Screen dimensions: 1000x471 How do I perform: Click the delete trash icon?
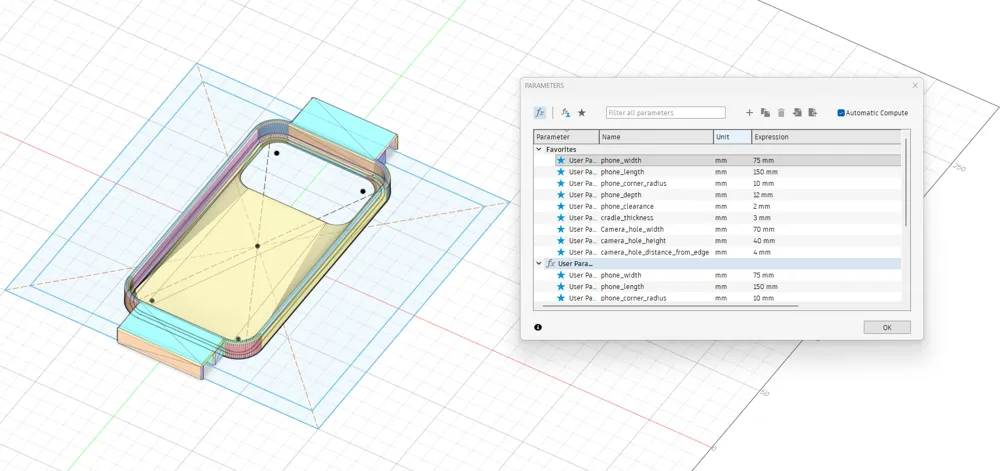781,113
